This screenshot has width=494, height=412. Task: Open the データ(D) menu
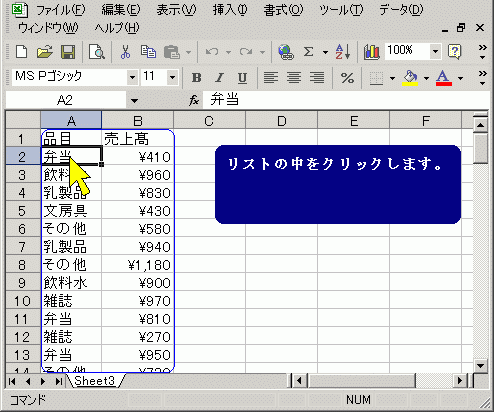[401, 10]
